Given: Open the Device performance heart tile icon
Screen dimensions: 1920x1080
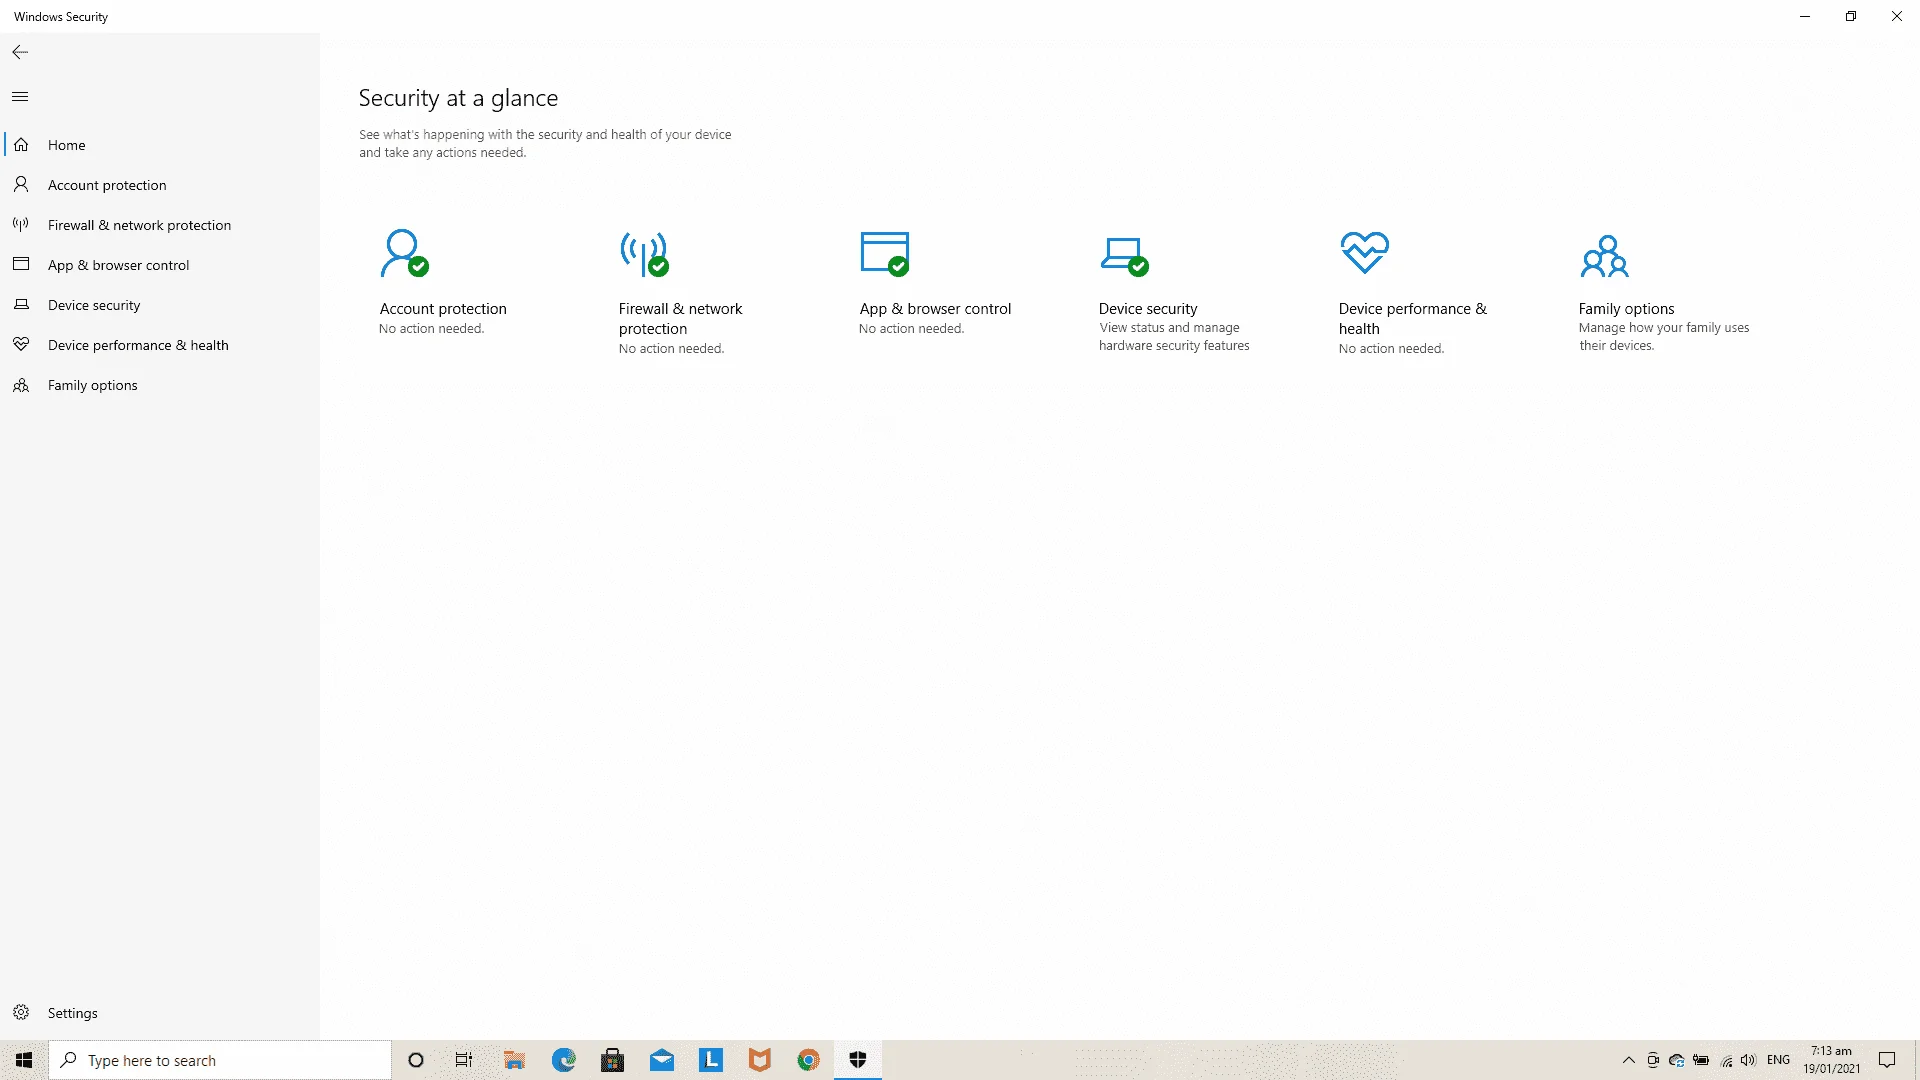Looking at the screenshot, I should (1365, 252).
